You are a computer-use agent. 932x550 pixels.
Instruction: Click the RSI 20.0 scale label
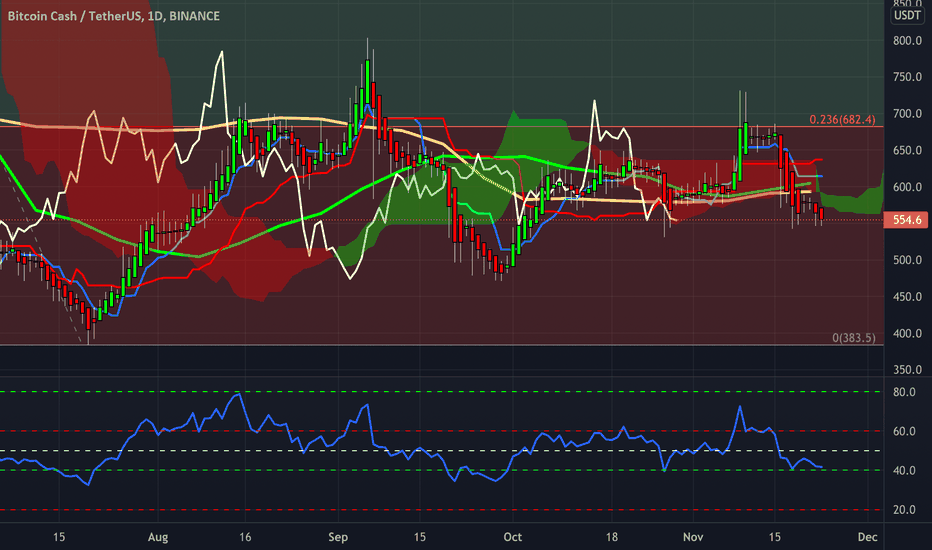904,510
